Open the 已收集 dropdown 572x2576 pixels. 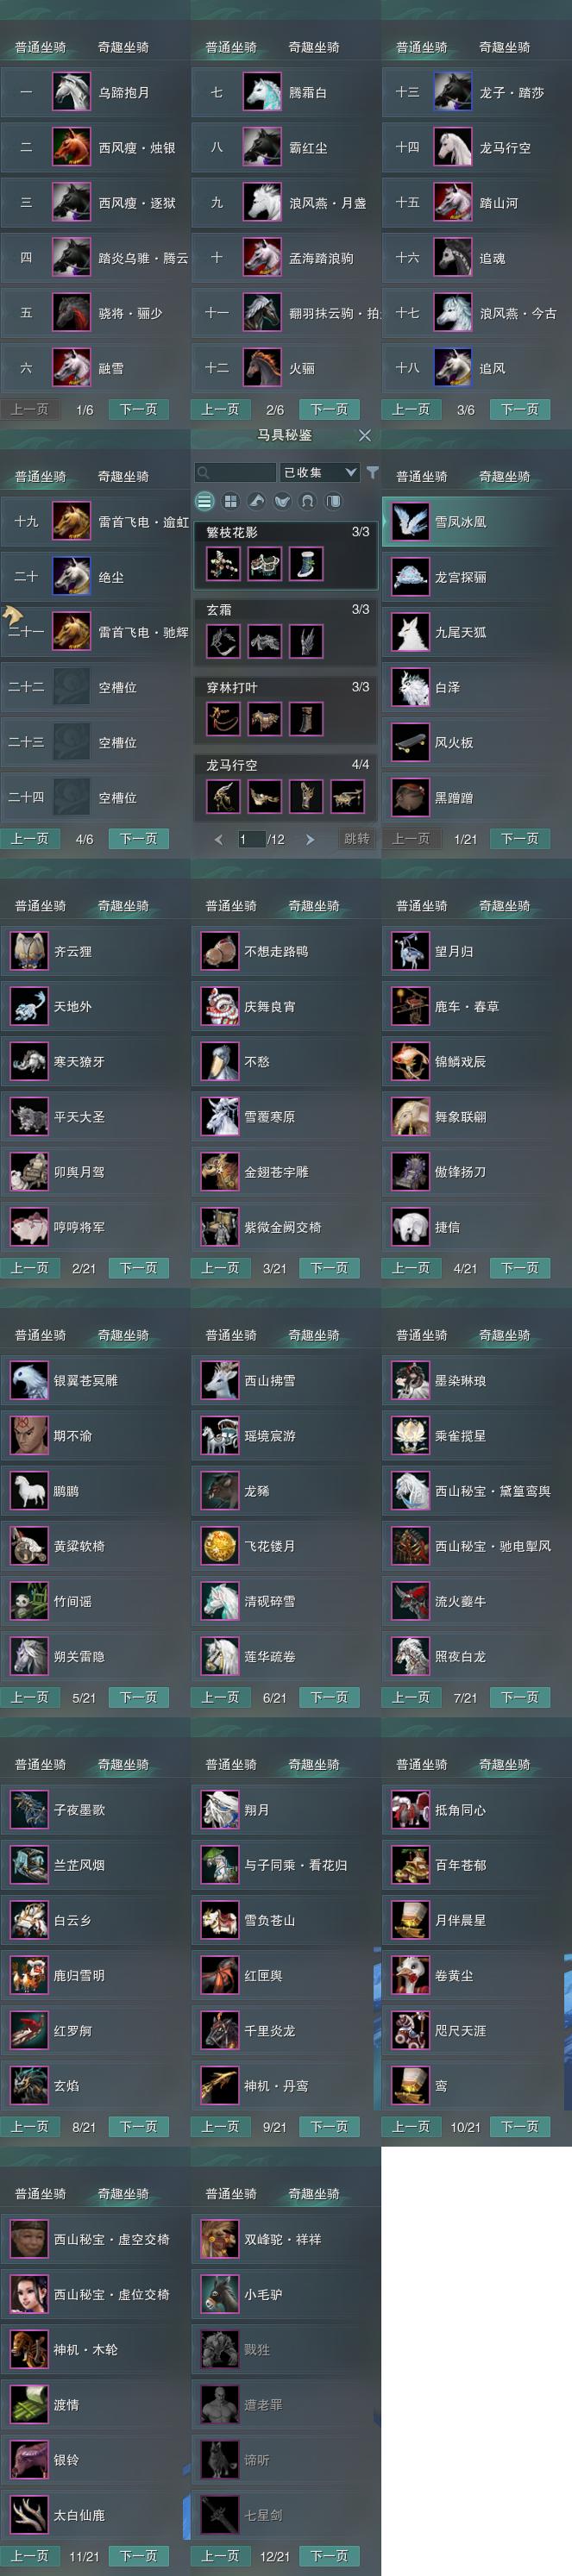[320, 472]
